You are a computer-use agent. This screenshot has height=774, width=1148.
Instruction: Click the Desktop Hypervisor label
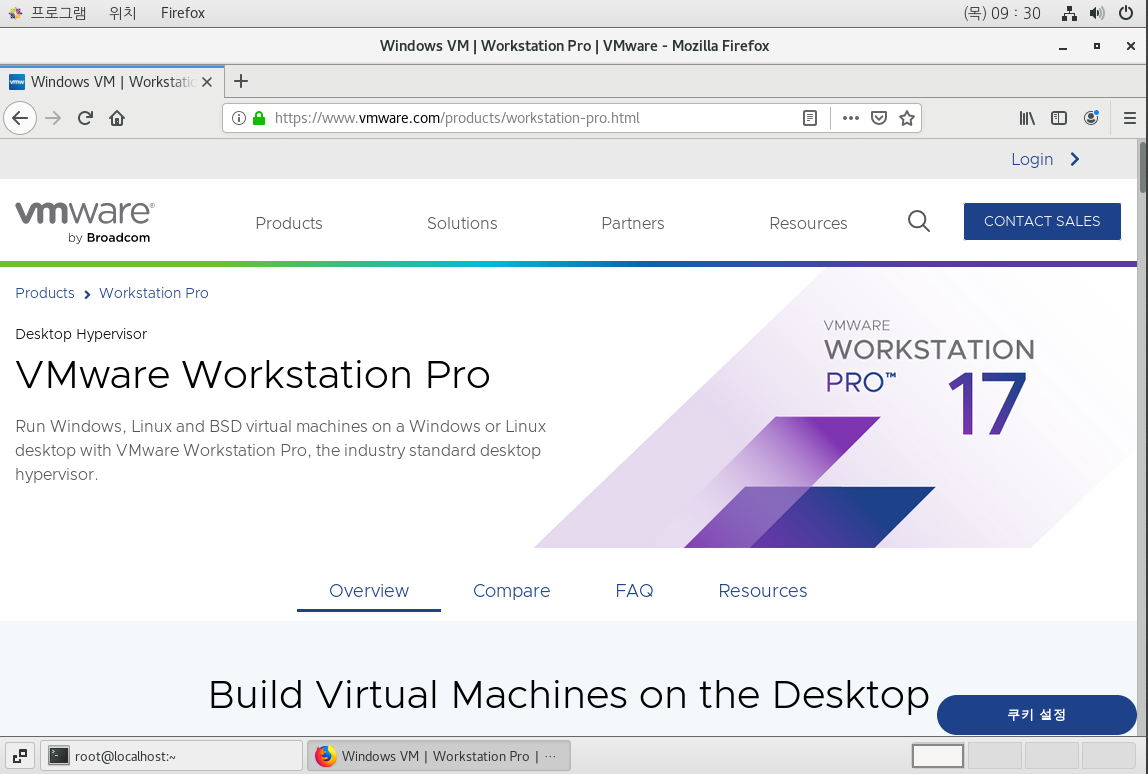[x=81, y=334]
